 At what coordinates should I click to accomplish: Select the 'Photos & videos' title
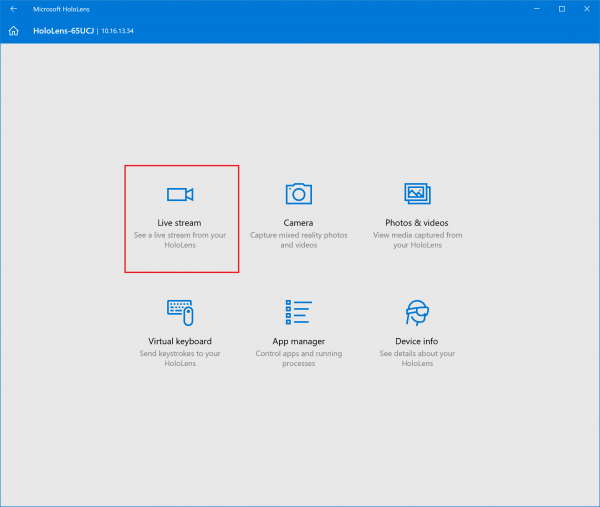[x=417, y=223]
